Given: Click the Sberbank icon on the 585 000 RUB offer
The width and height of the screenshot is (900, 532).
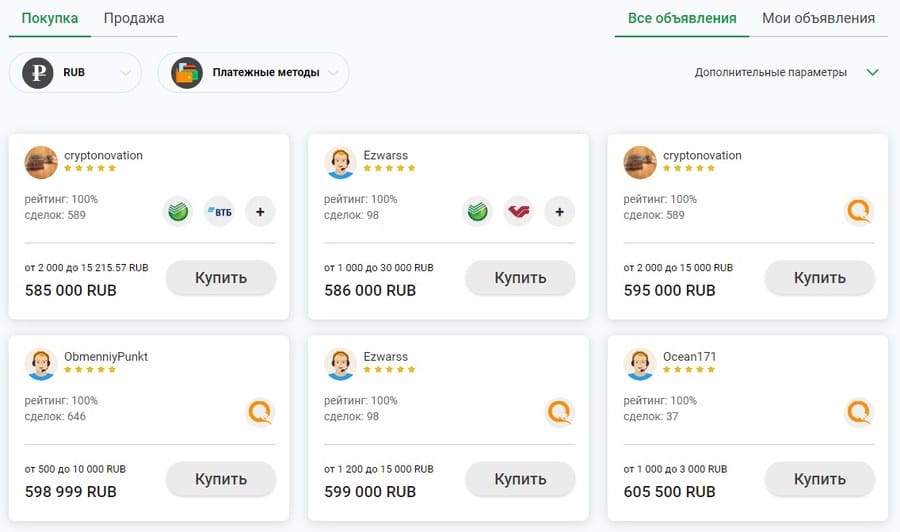Looking at the screenshot, I should coord(178,211).
